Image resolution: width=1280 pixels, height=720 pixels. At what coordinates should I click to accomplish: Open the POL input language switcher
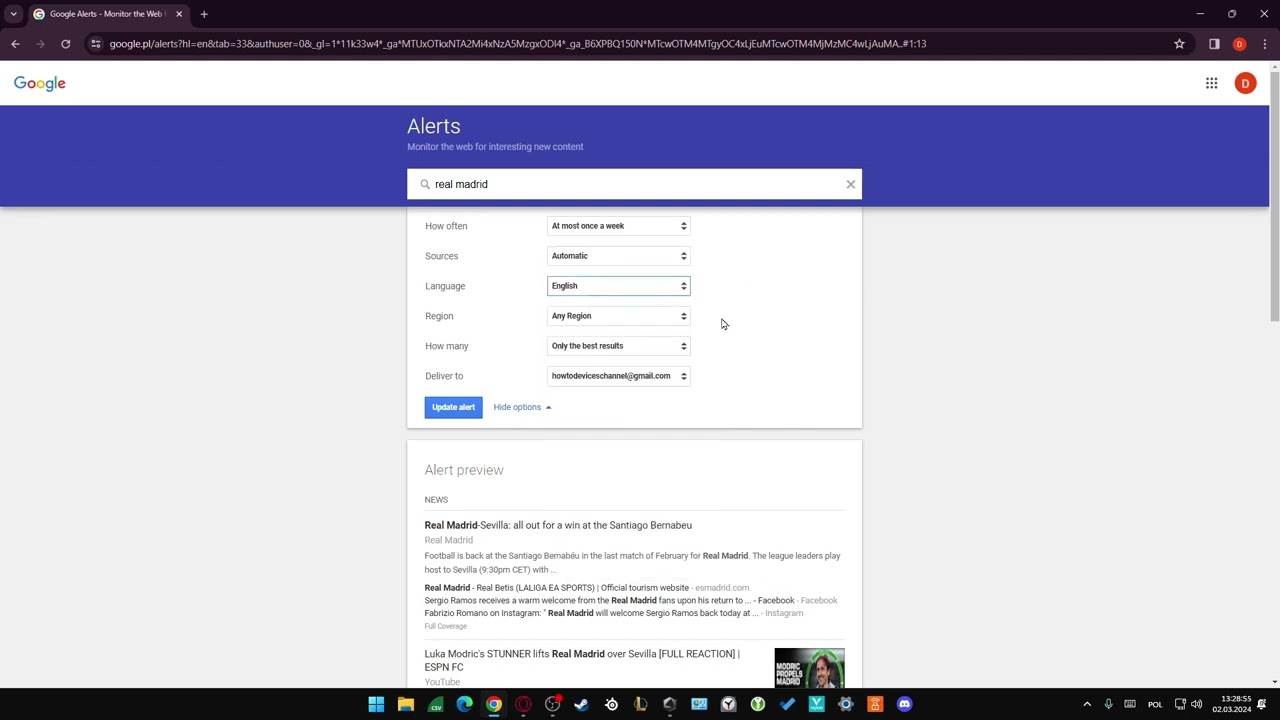[1155, 704]
